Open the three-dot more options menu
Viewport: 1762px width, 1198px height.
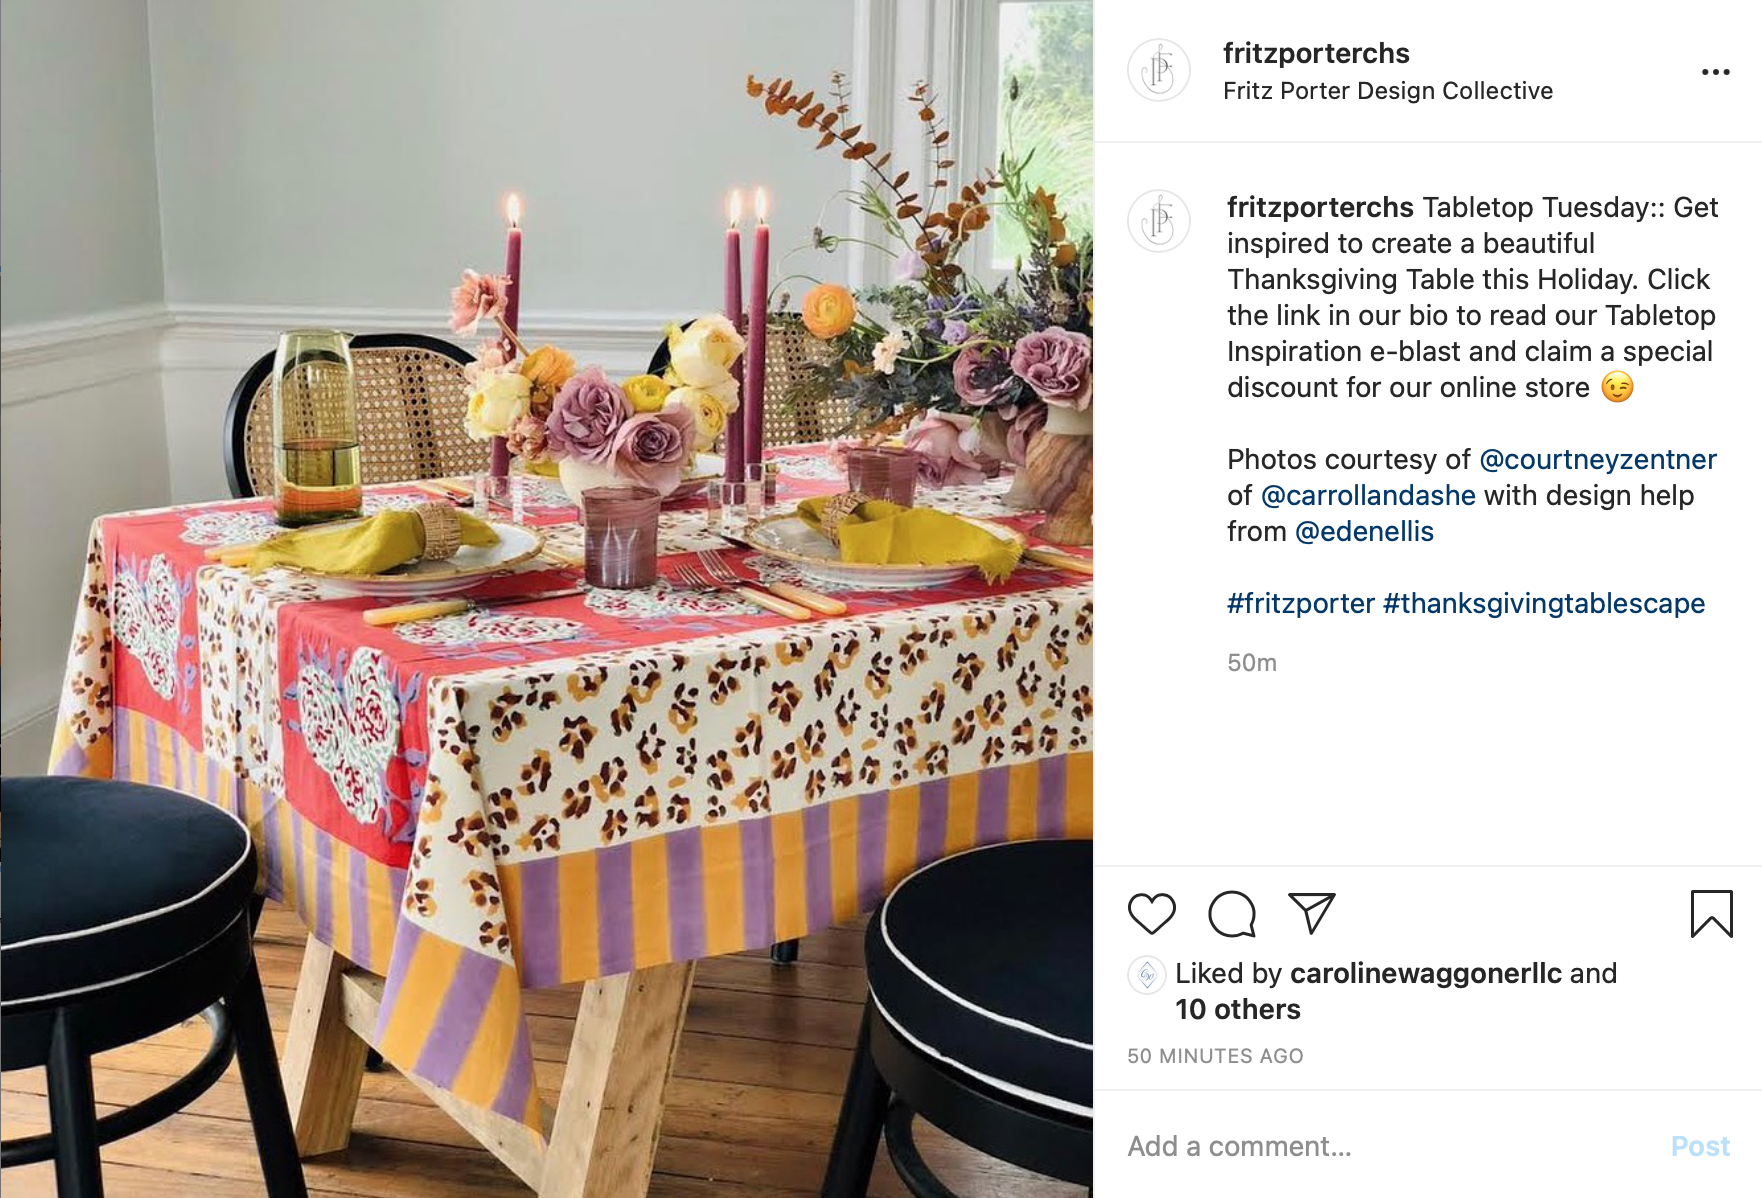[x=1715, y=72]
